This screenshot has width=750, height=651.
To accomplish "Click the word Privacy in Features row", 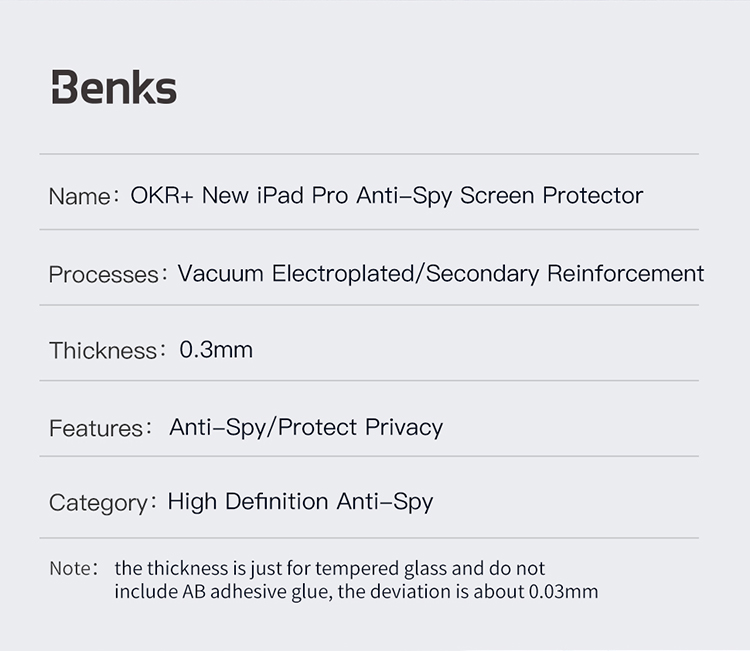I will coord(404,428).
